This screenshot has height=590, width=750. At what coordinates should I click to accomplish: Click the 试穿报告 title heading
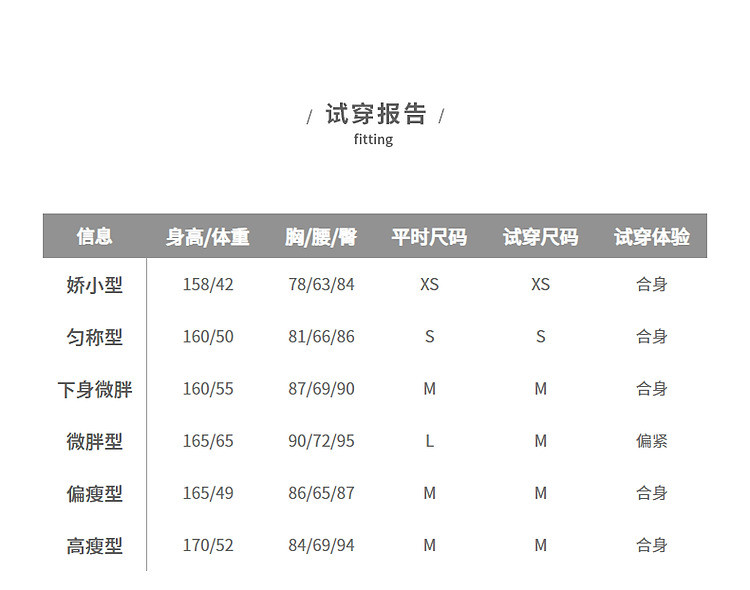tap(375, 114)
